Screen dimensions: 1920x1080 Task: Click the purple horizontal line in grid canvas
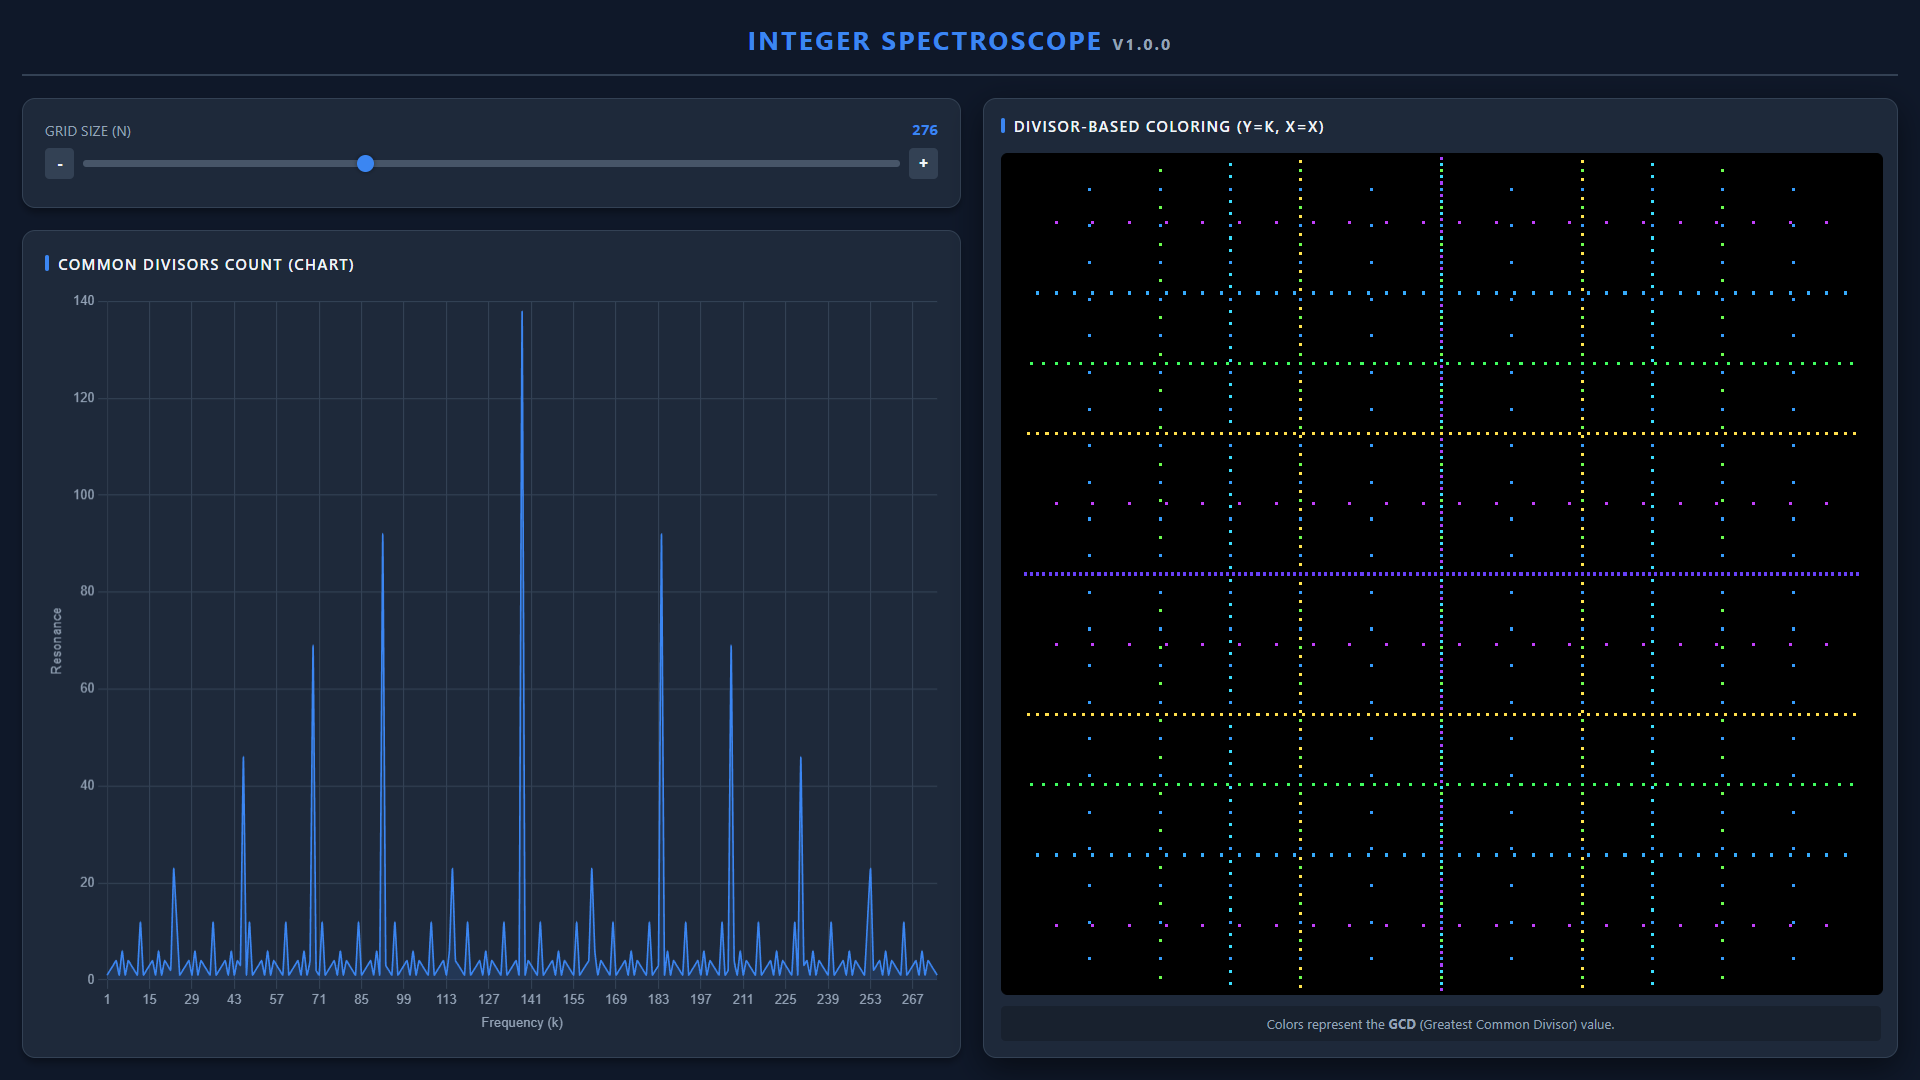(1200, 574)
